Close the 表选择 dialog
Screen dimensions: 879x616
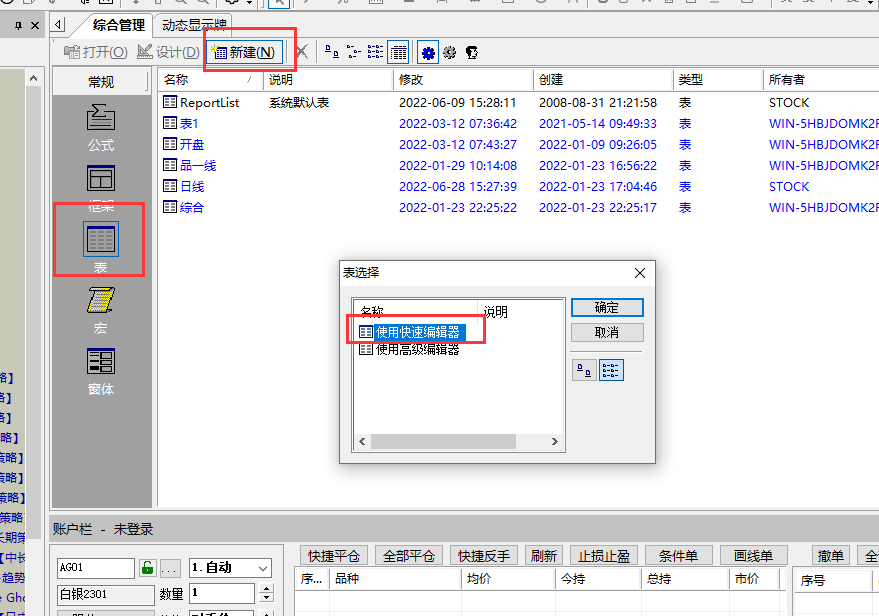click(640, 273)
